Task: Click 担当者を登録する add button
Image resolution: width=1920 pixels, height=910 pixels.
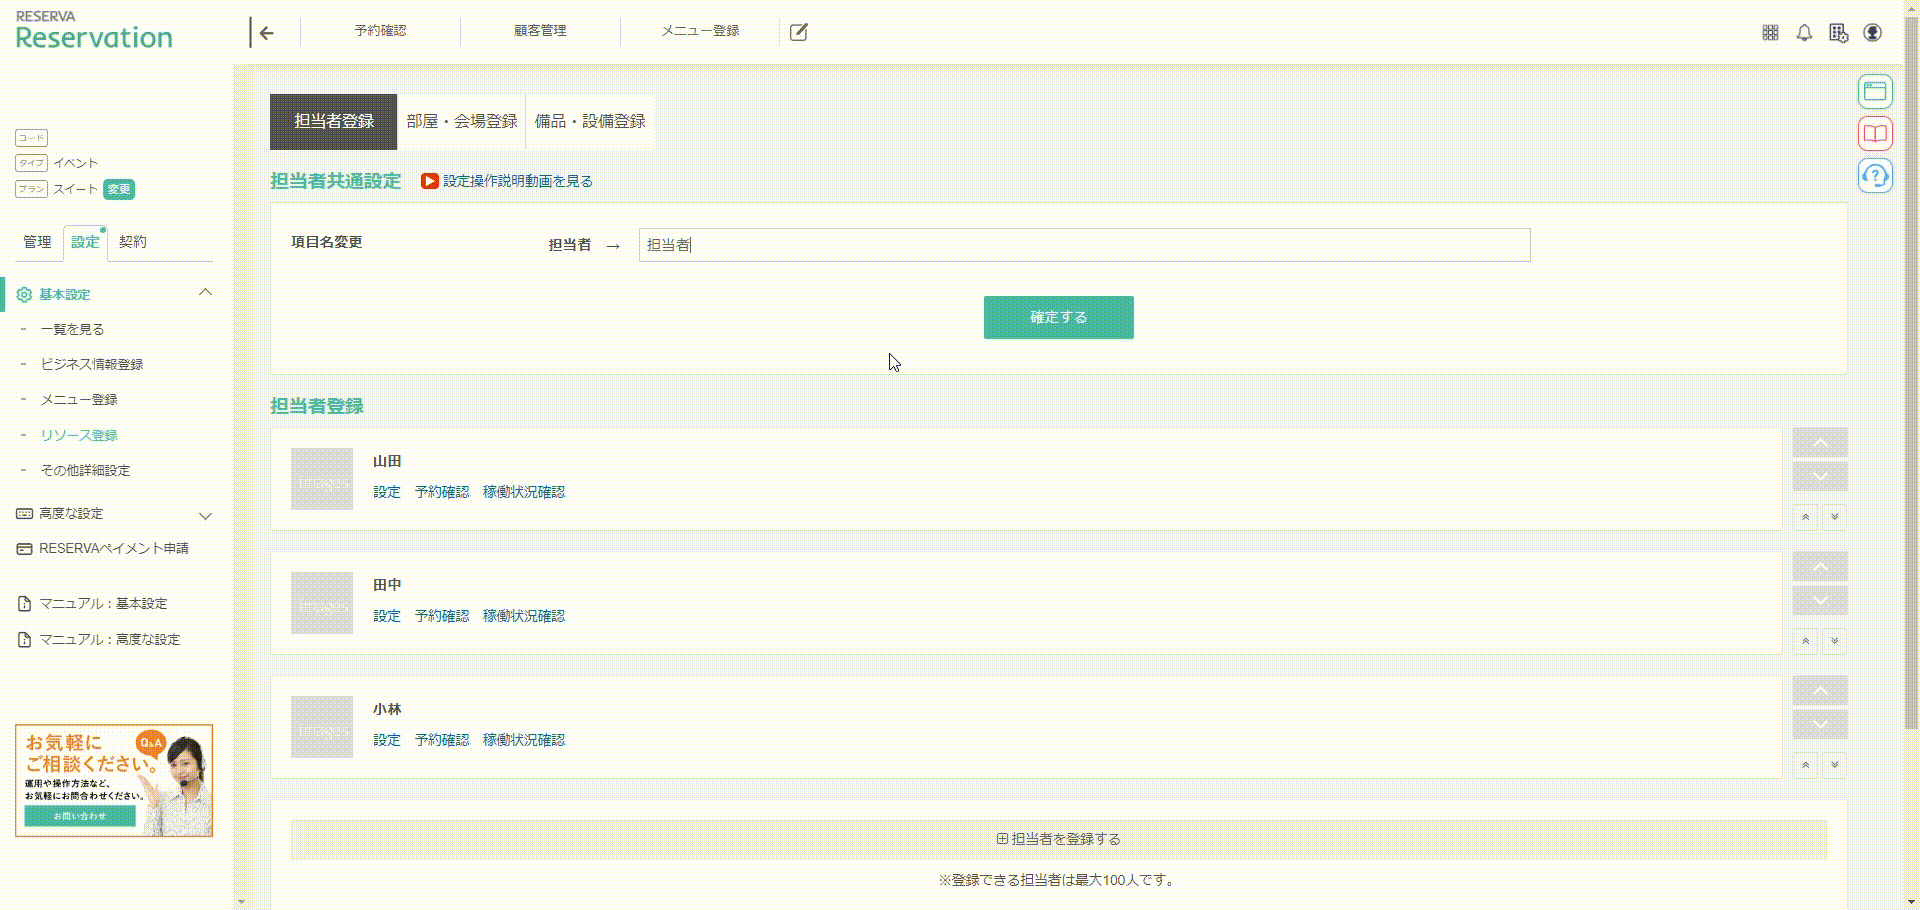Action: tap(1058, 839)
